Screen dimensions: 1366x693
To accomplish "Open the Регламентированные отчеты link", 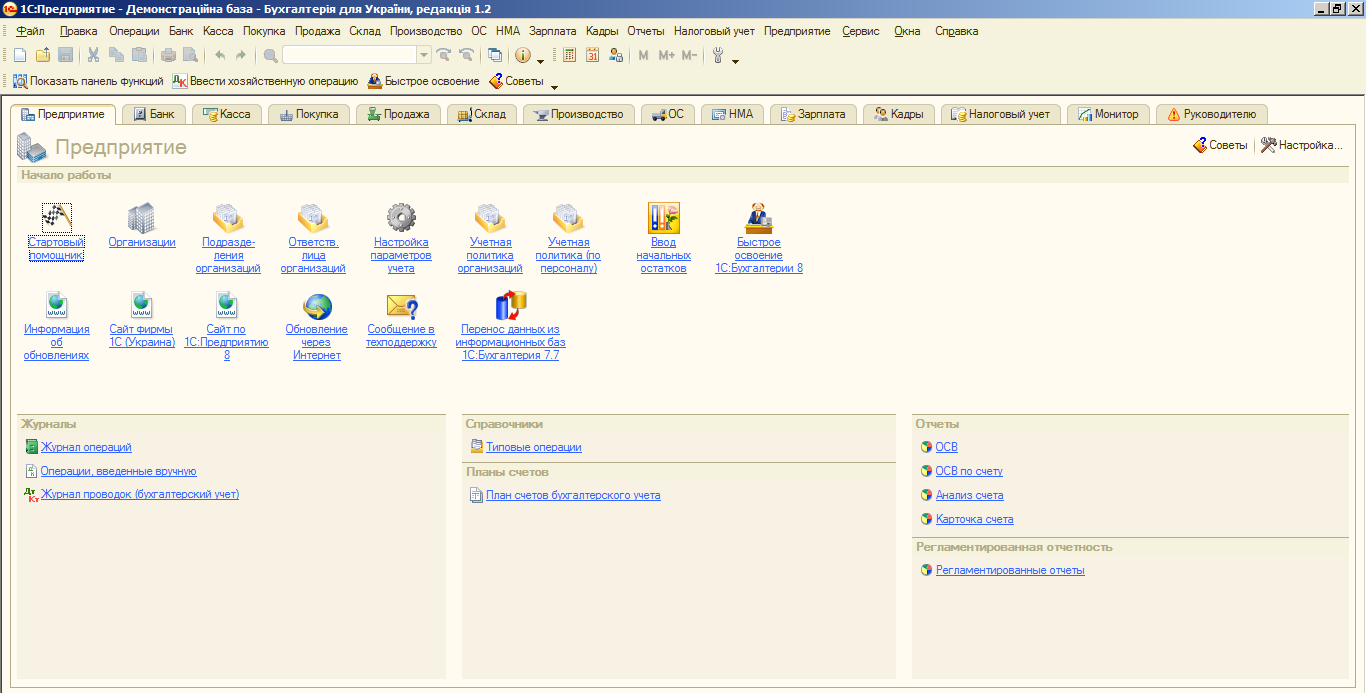I will coord(1010,570).
